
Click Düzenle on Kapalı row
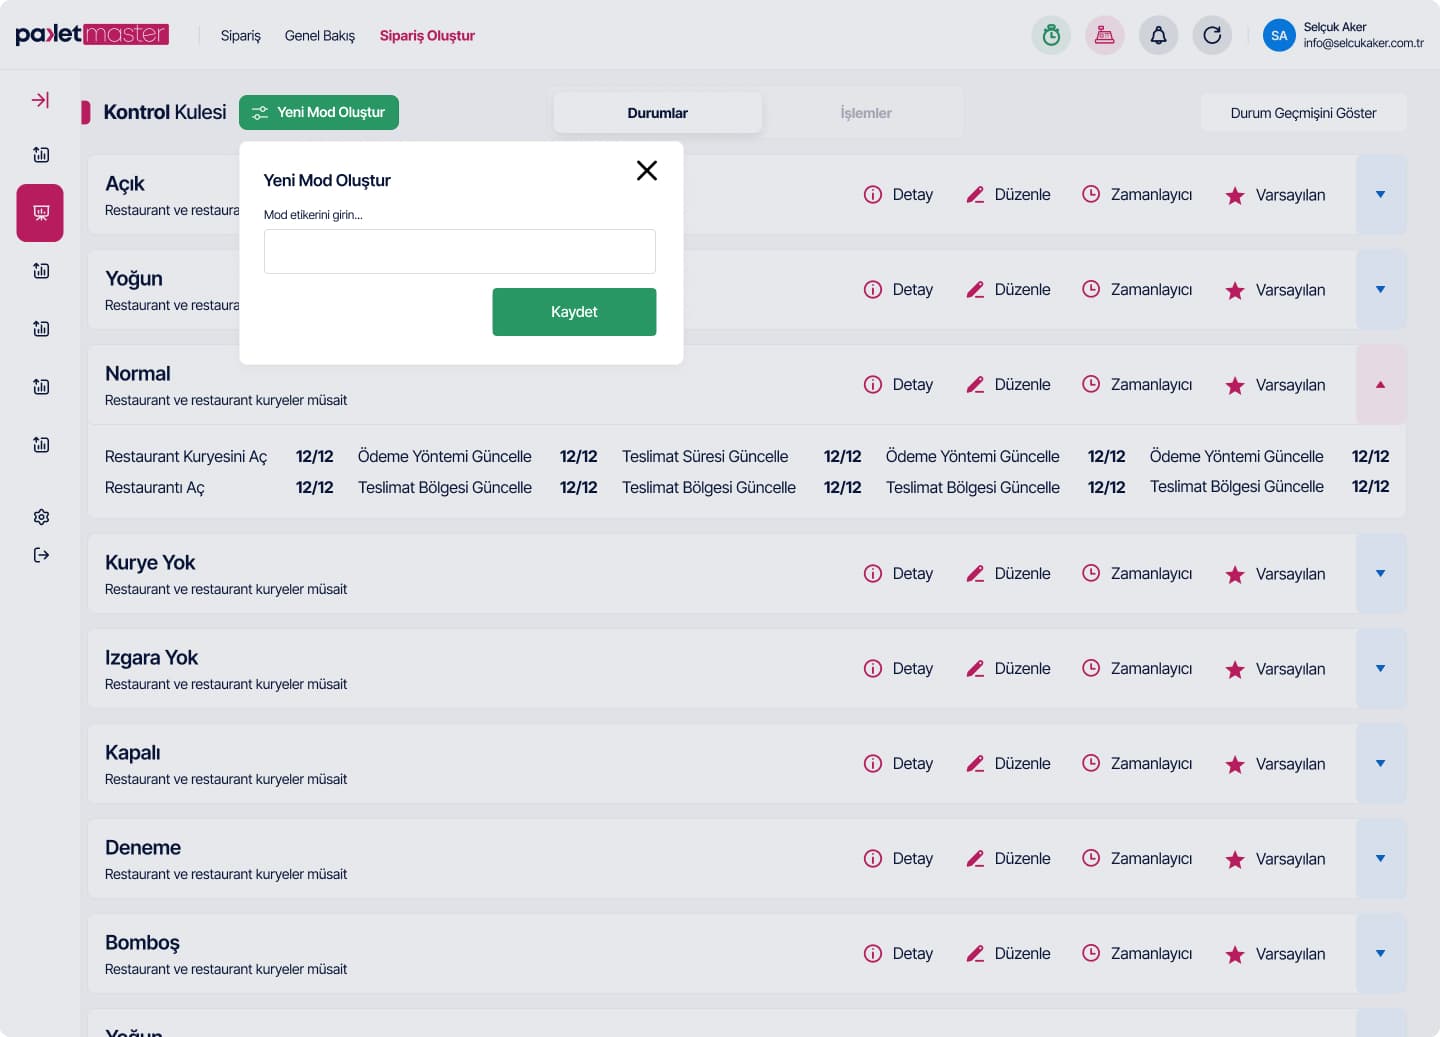click(x=1008, y=763)
